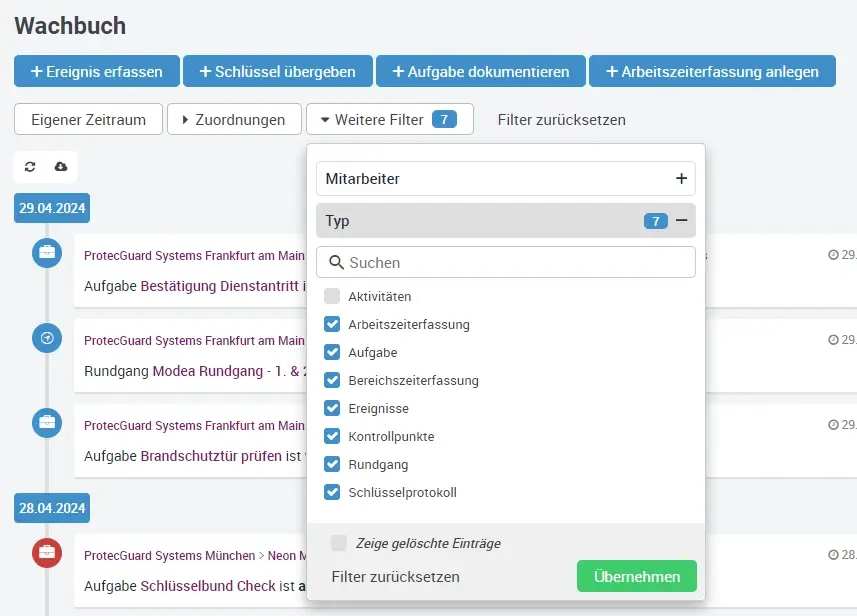
Task: Click the compass icon next to Rundgang entry
Action: pos(47,338)
